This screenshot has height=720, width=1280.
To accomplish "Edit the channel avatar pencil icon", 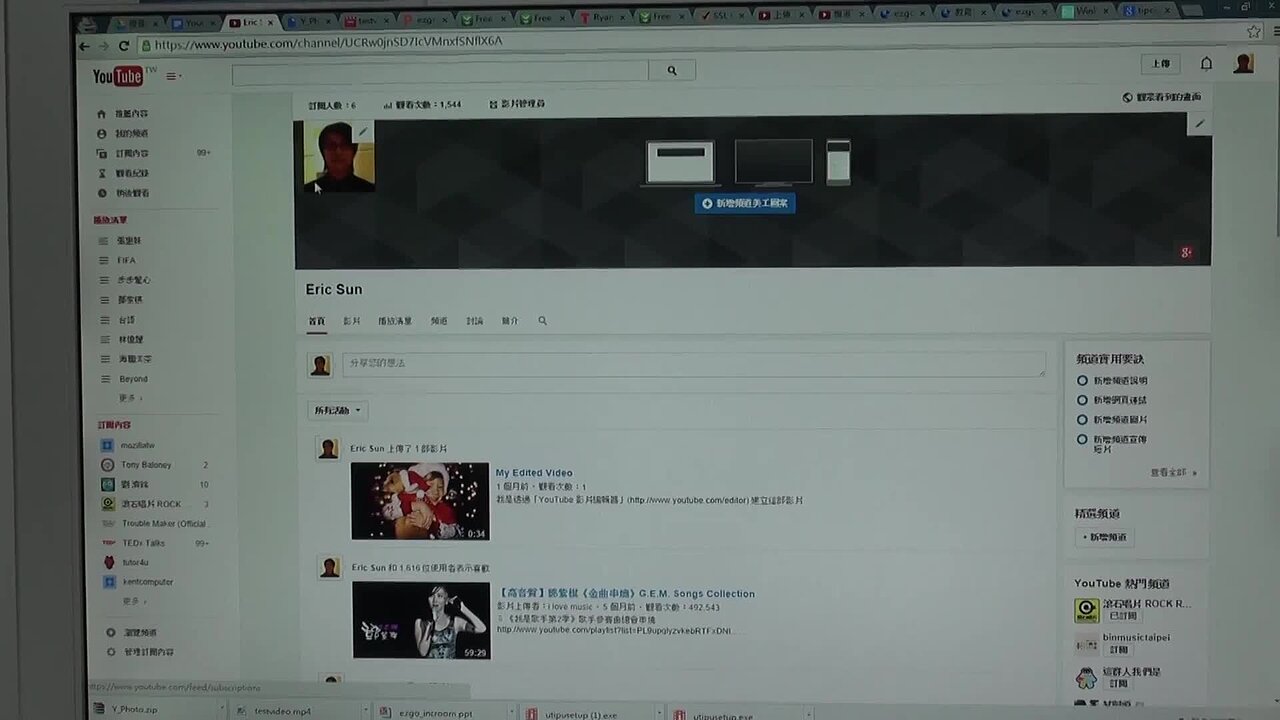I will click(x=363, y=131).
